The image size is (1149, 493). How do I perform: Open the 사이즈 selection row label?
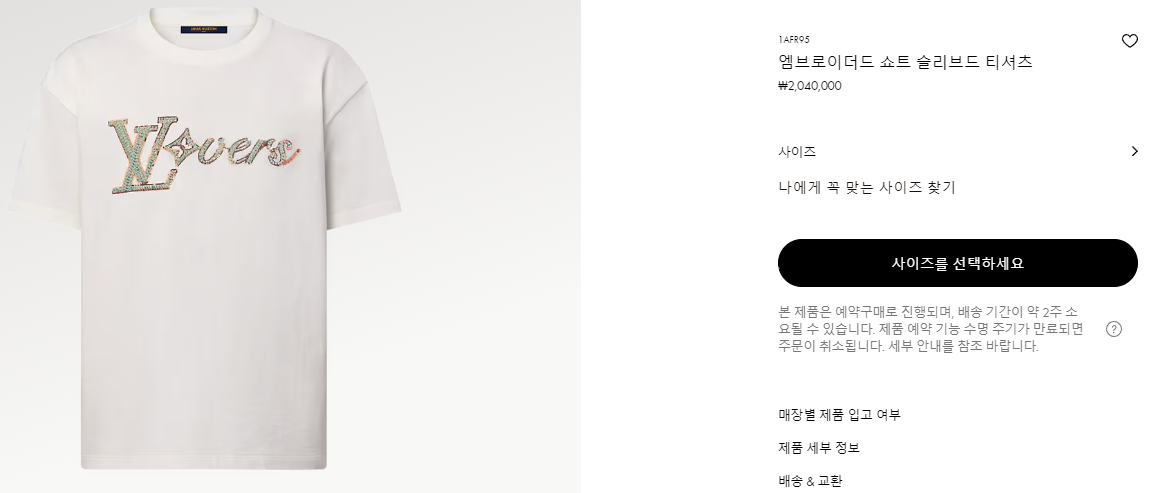797,152
